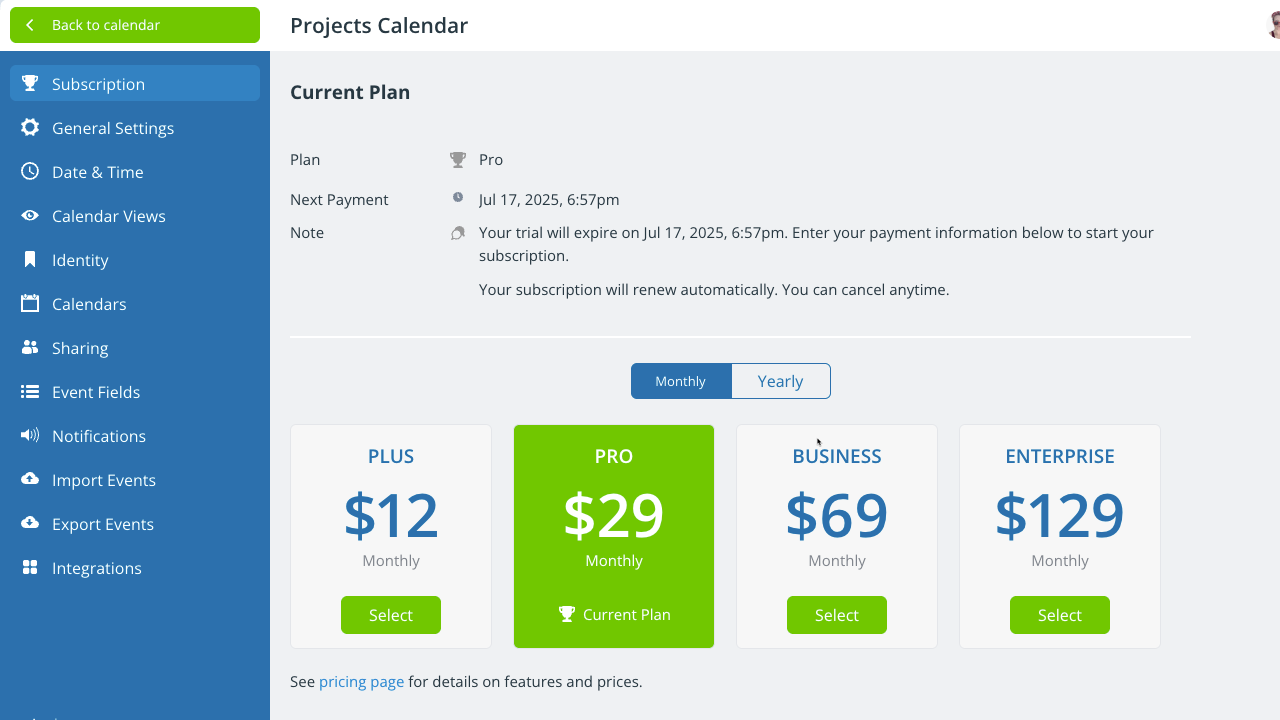Click the grid icon for Integrations
Viewport: 1280px width, 720px height.
pyautogui.click(x=30, y=568)
